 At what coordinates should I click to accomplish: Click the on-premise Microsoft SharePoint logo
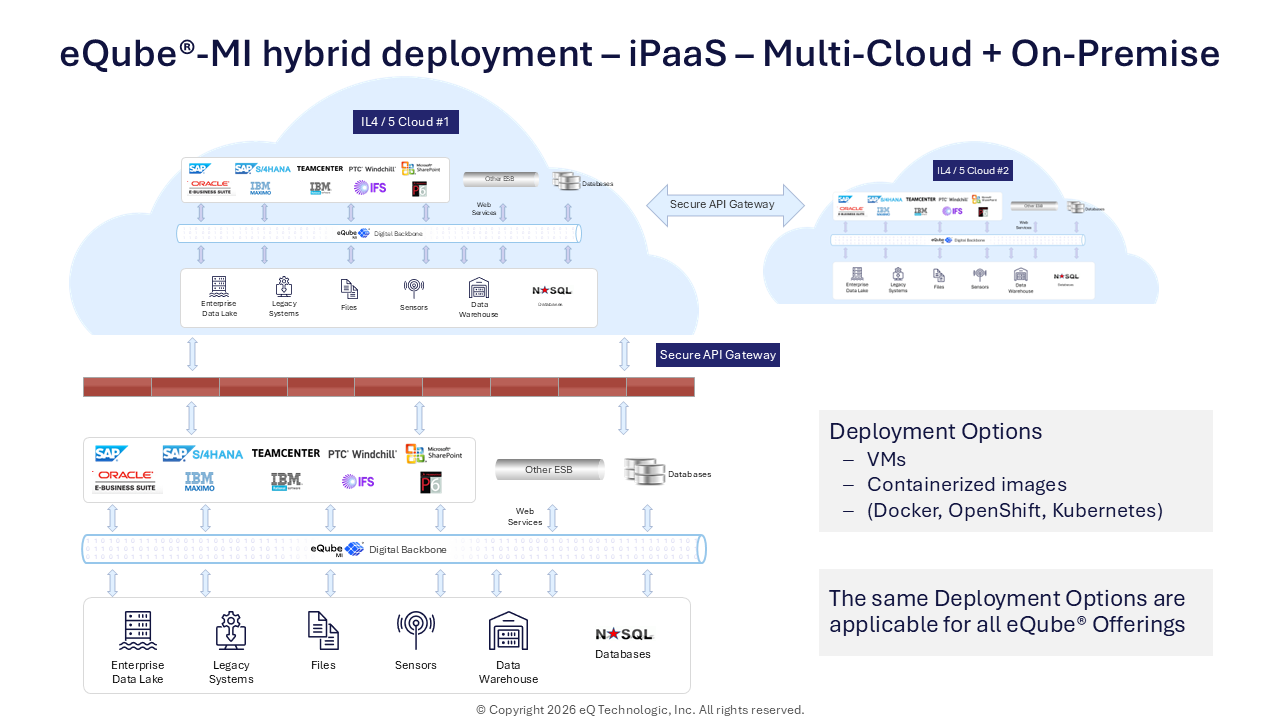click(x=434, y=453)
